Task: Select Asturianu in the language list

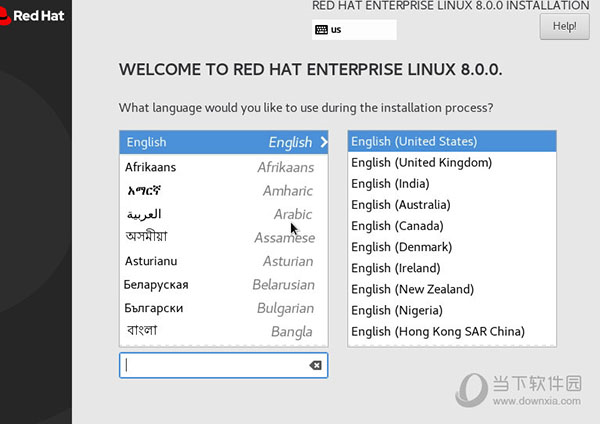Action: pyautogui.click(x=223, y=261)
